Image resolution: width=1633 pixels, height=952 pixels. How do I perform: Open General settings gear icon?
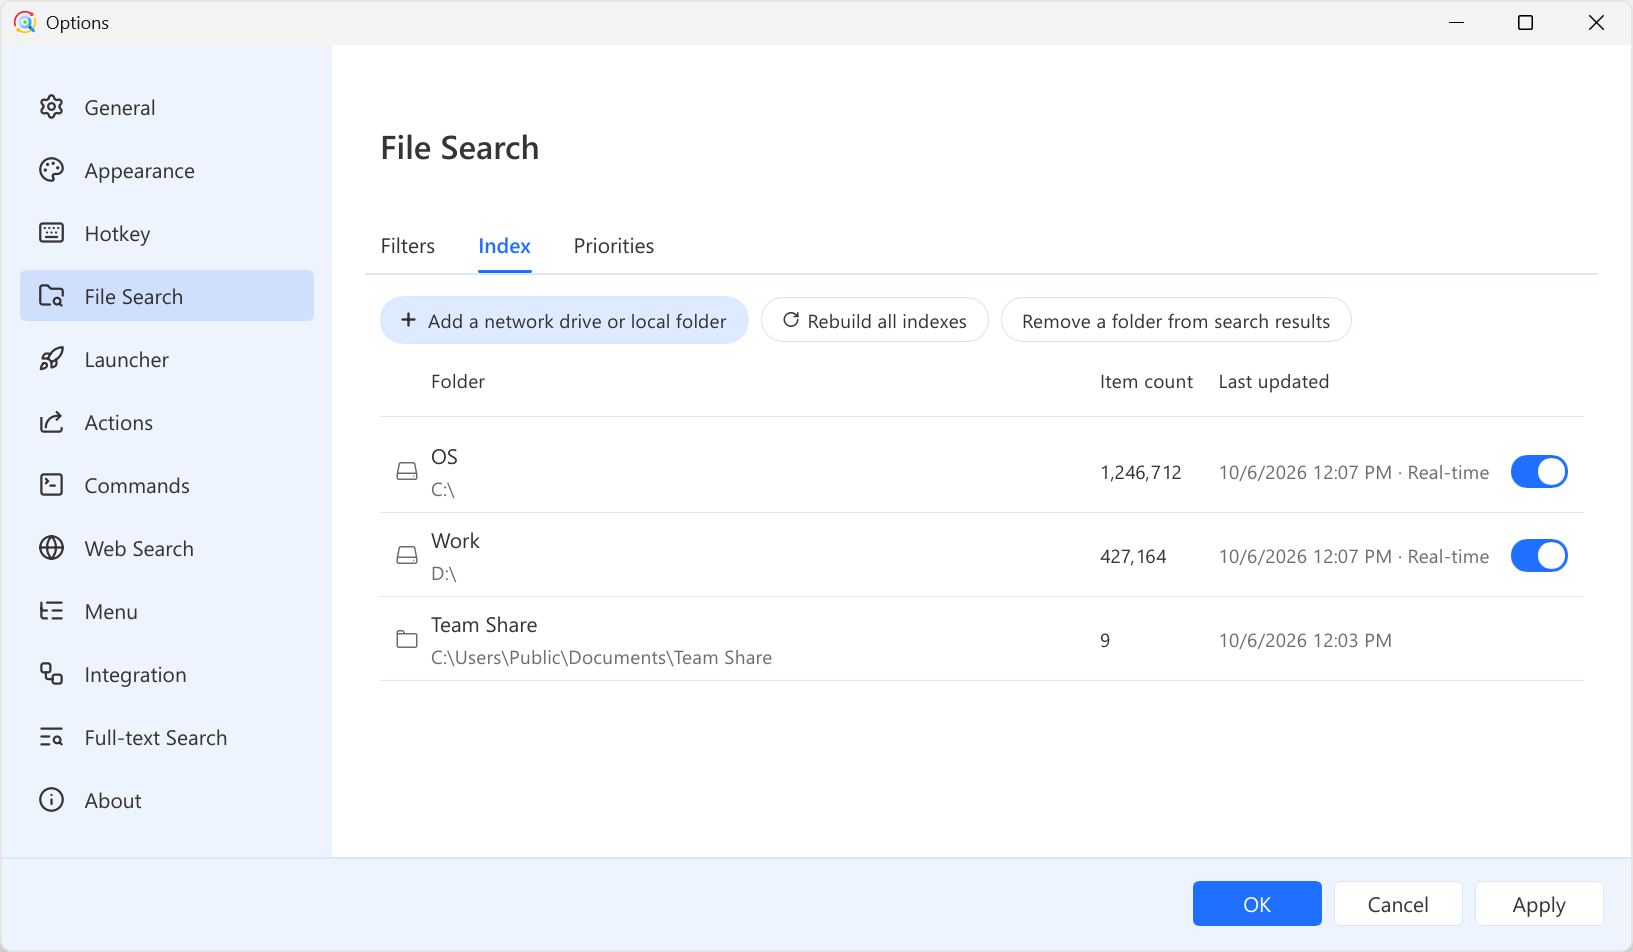(x=51, y=107)
